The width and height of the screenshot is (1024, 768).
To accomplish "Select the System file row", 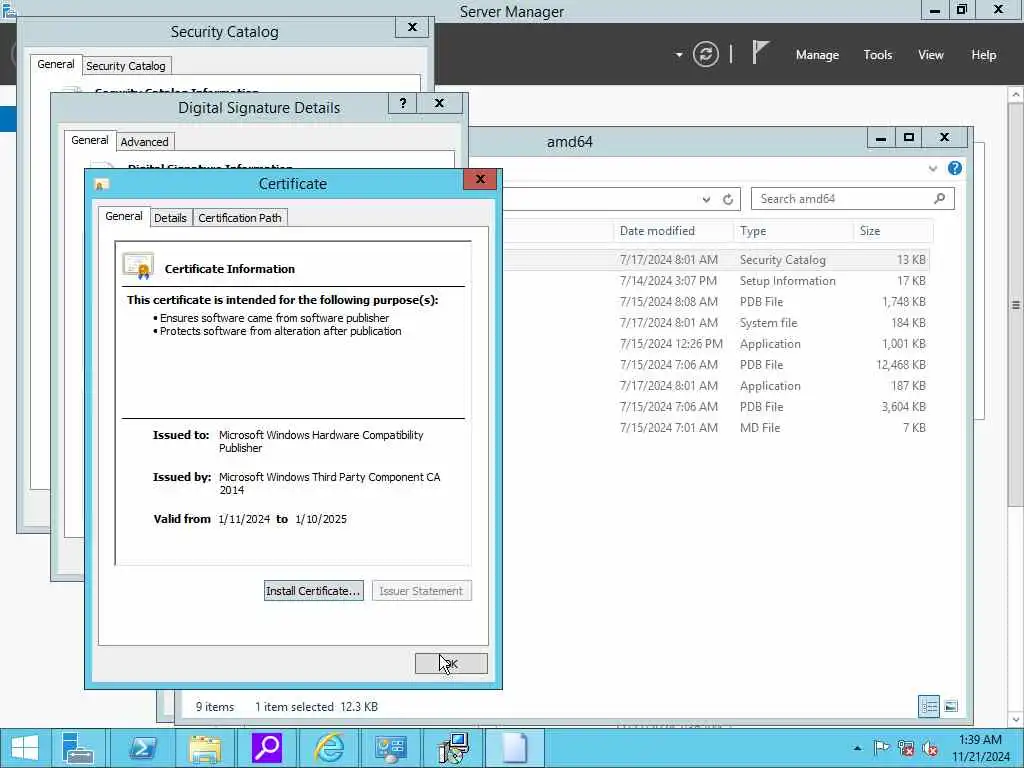I will tap(715, 323).
